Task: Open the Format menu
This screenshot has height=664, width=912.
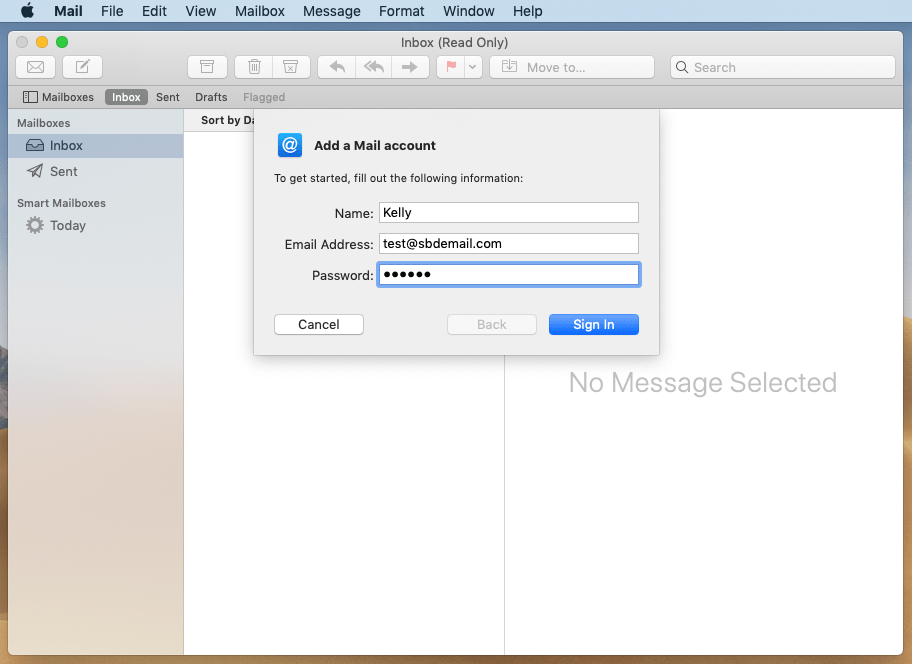Action: (401, 11)
